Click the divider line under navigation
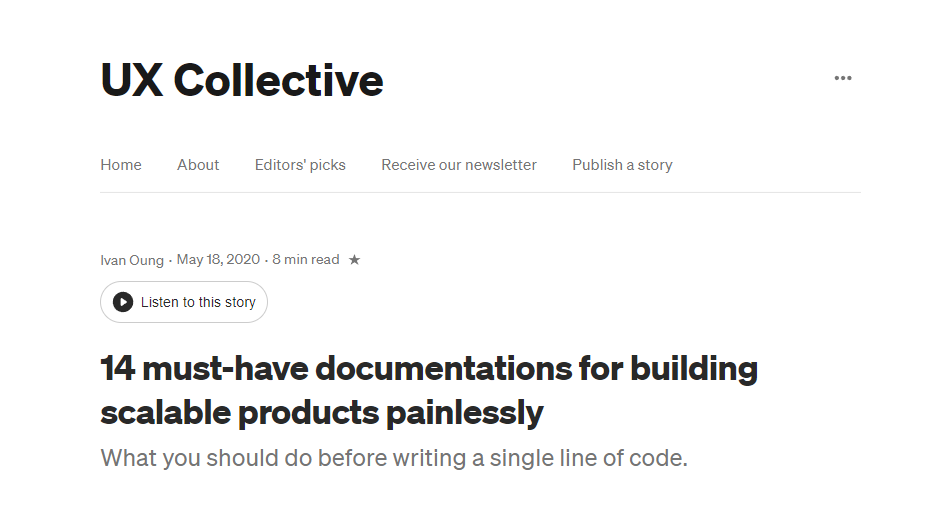Viewport: 929px width, 524px height. [480, 192]
